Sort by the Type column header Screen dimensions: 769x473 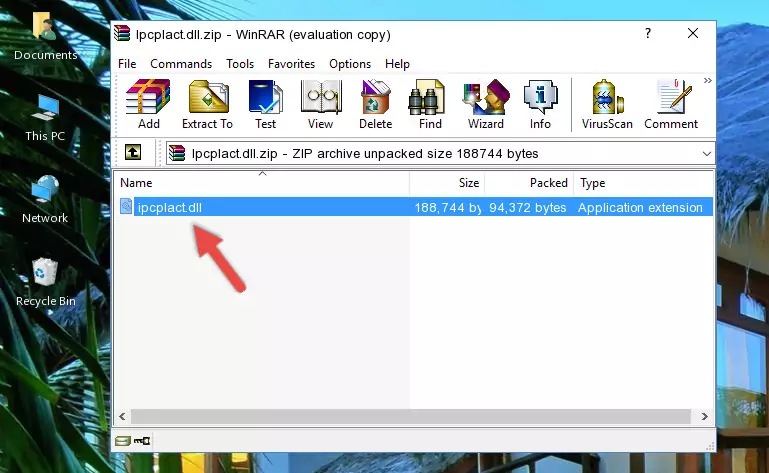643,183
